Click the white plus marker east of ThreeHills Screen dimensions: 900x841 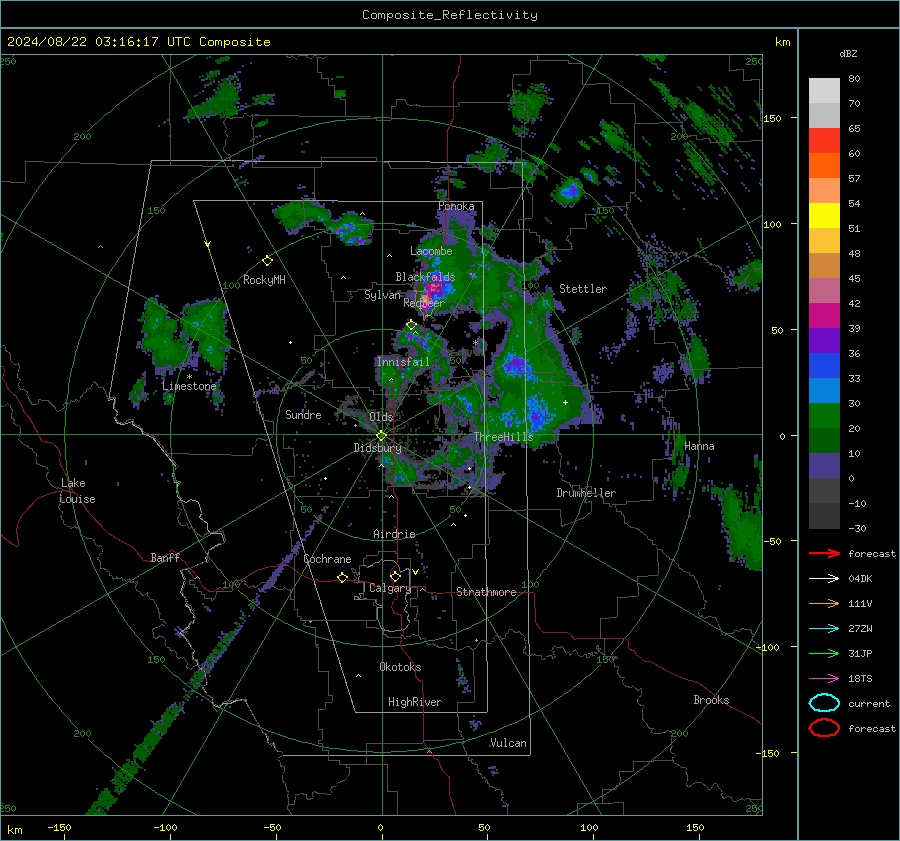tap(565, 402)
